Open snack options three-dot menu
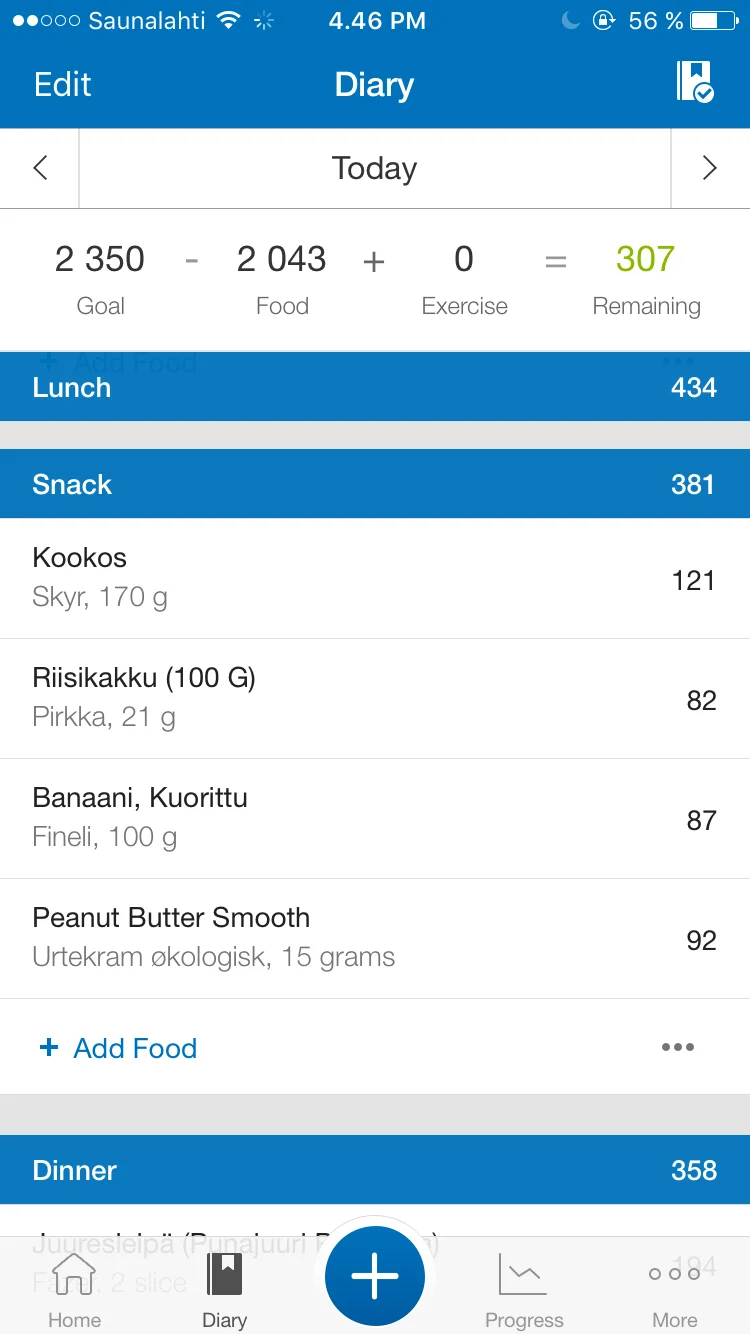 [677, 1047]
